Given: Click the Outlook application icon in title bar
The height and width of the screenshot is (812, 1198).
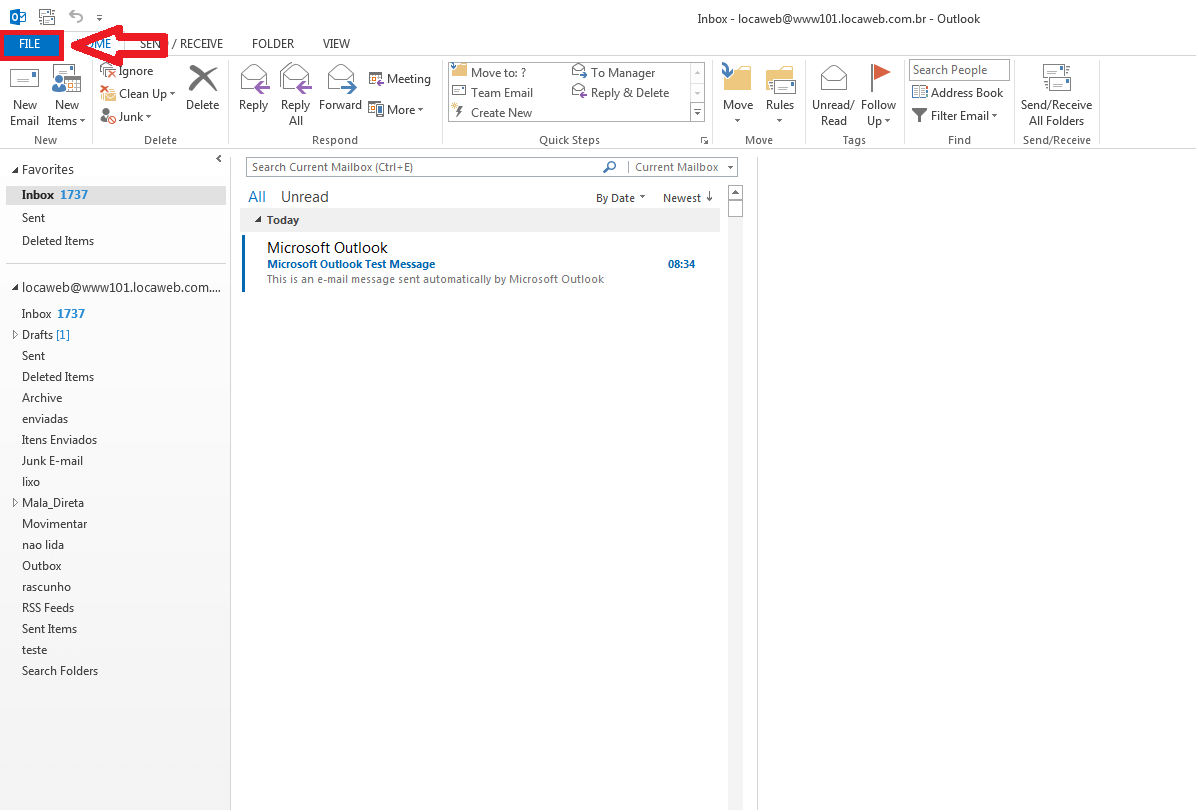Looking at the screenshot, I should (18, 16).
